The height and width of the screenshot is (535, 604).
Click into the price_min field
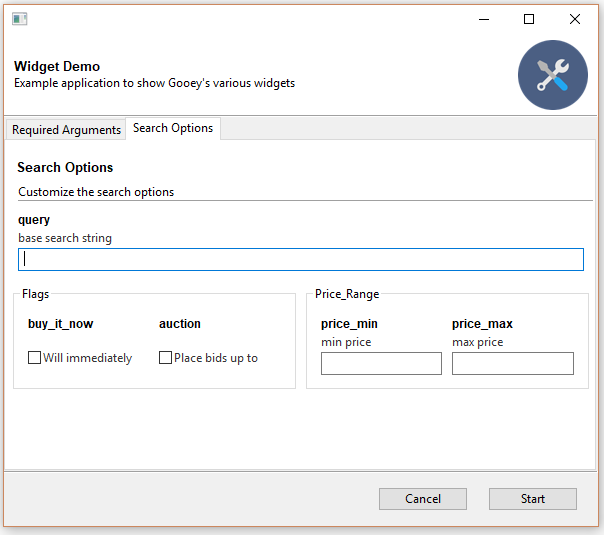click(381, 363)
